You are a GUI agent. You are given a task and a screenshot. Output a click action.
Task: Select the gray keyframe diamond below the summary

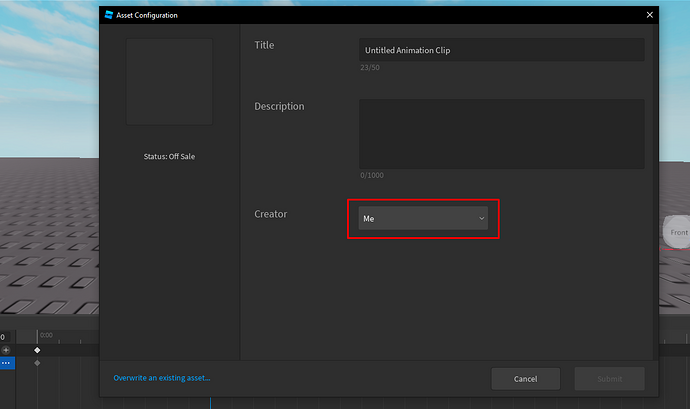point(38,363)
